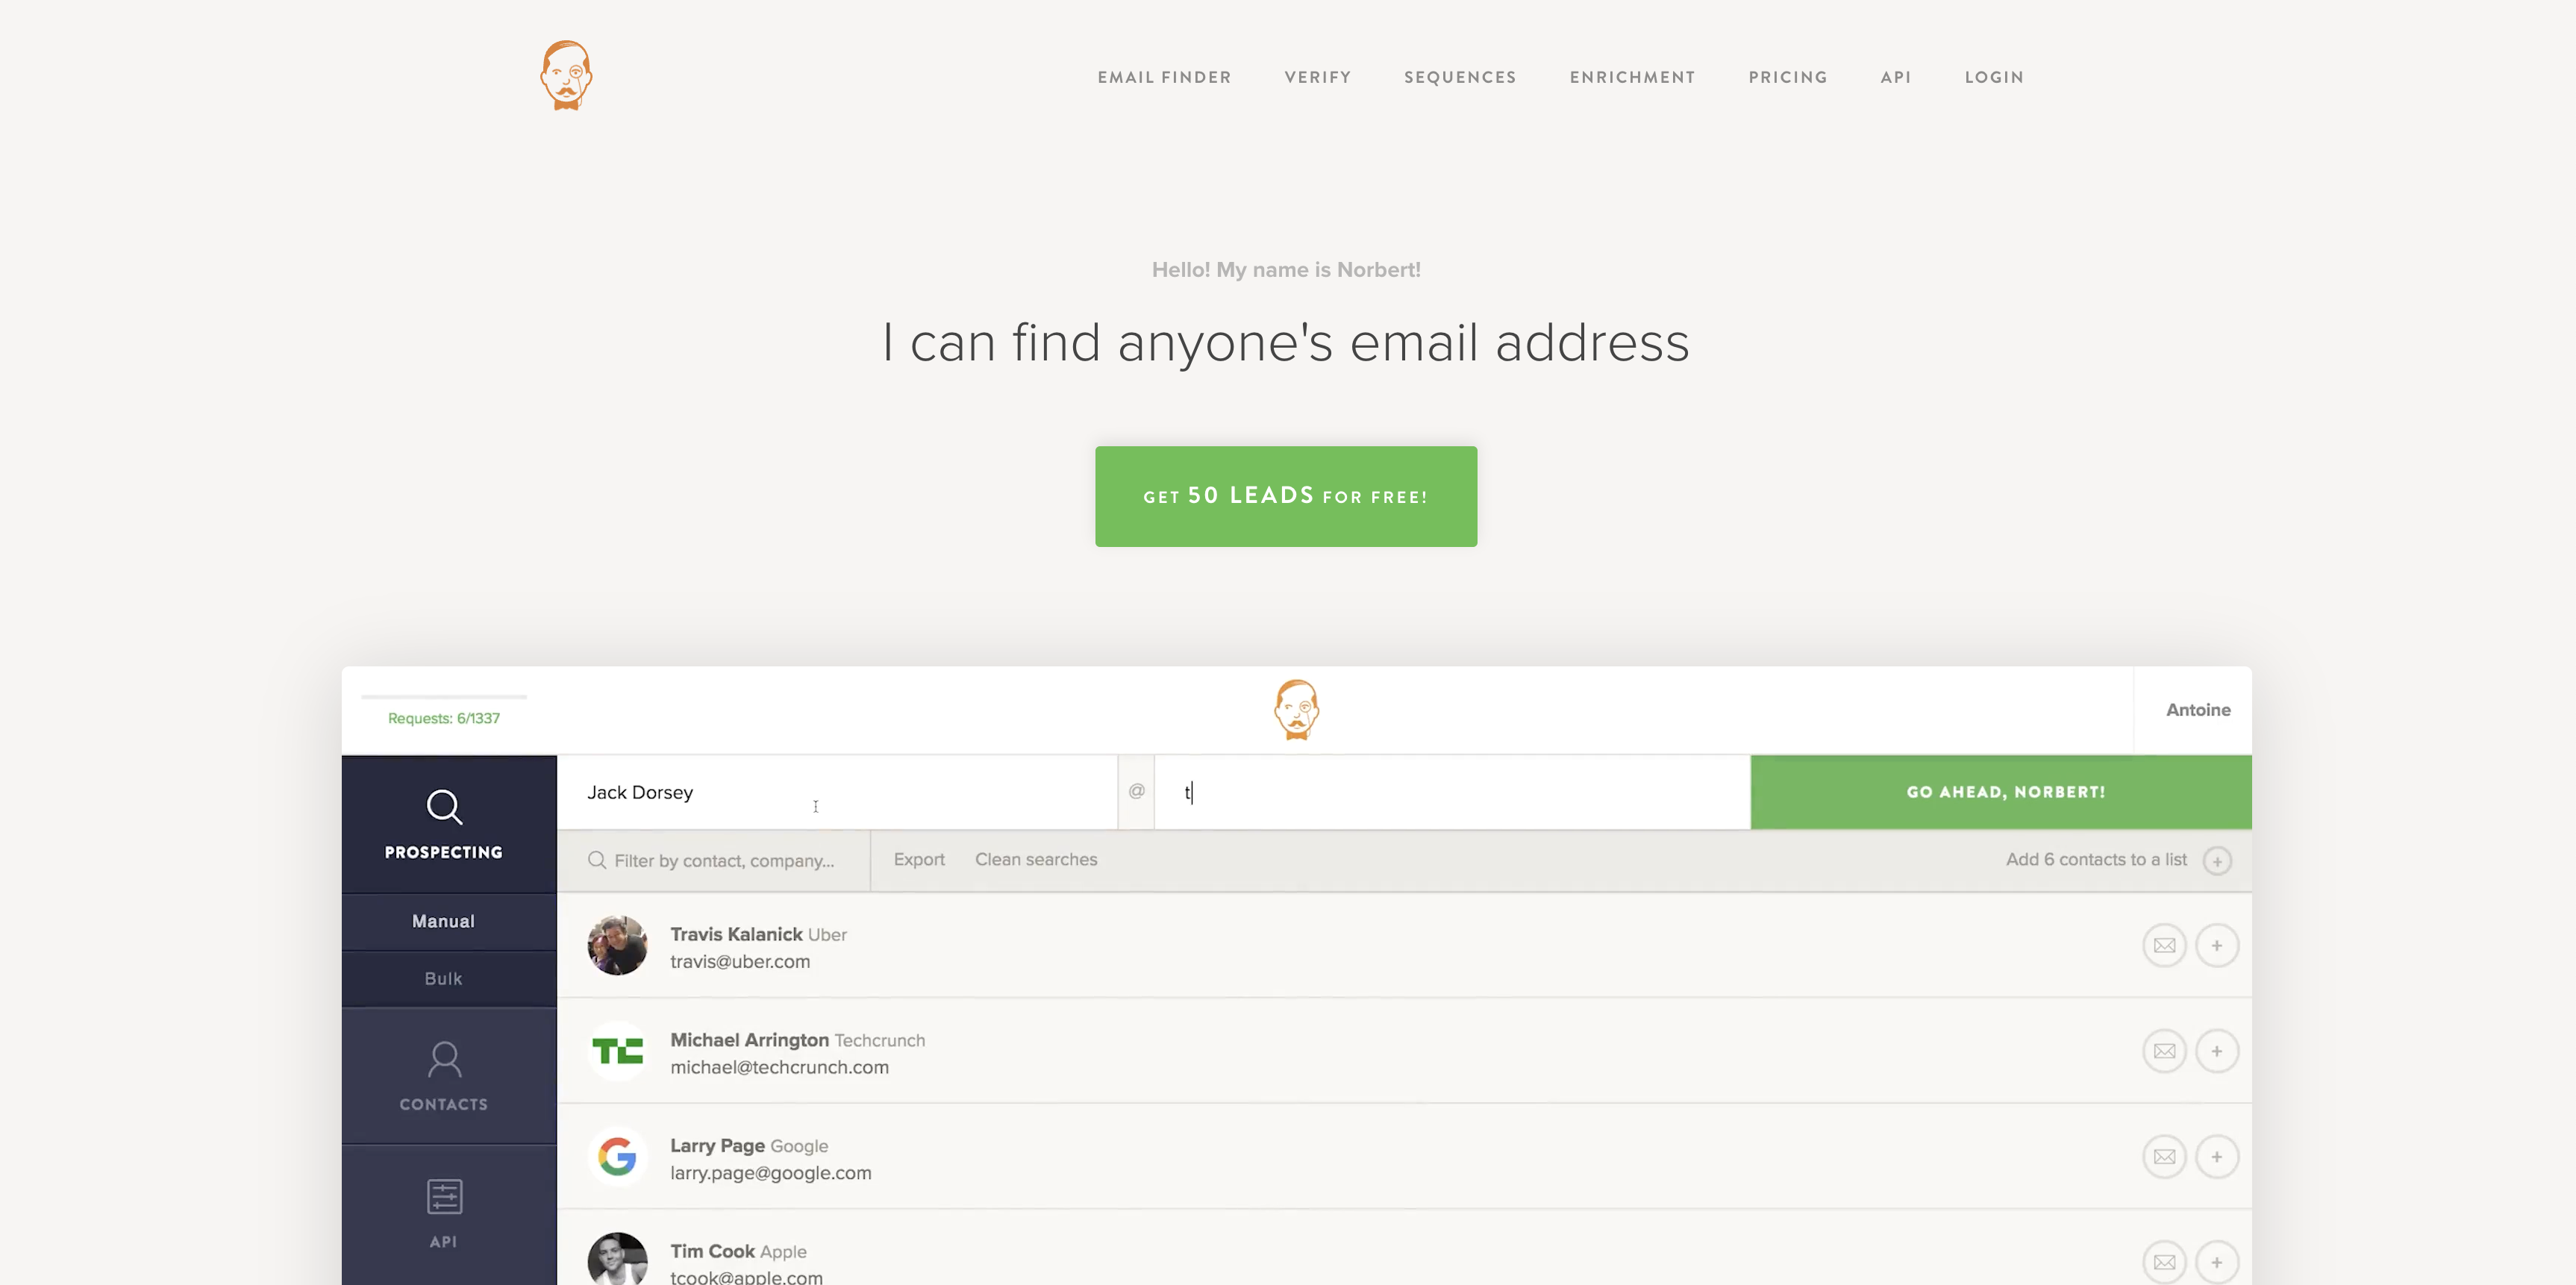This screenshot has width=2576, height=1285.
Task: Click plus icon beside Add 6 contacts
Action: pyautogui.click(x=2217, y=861)
